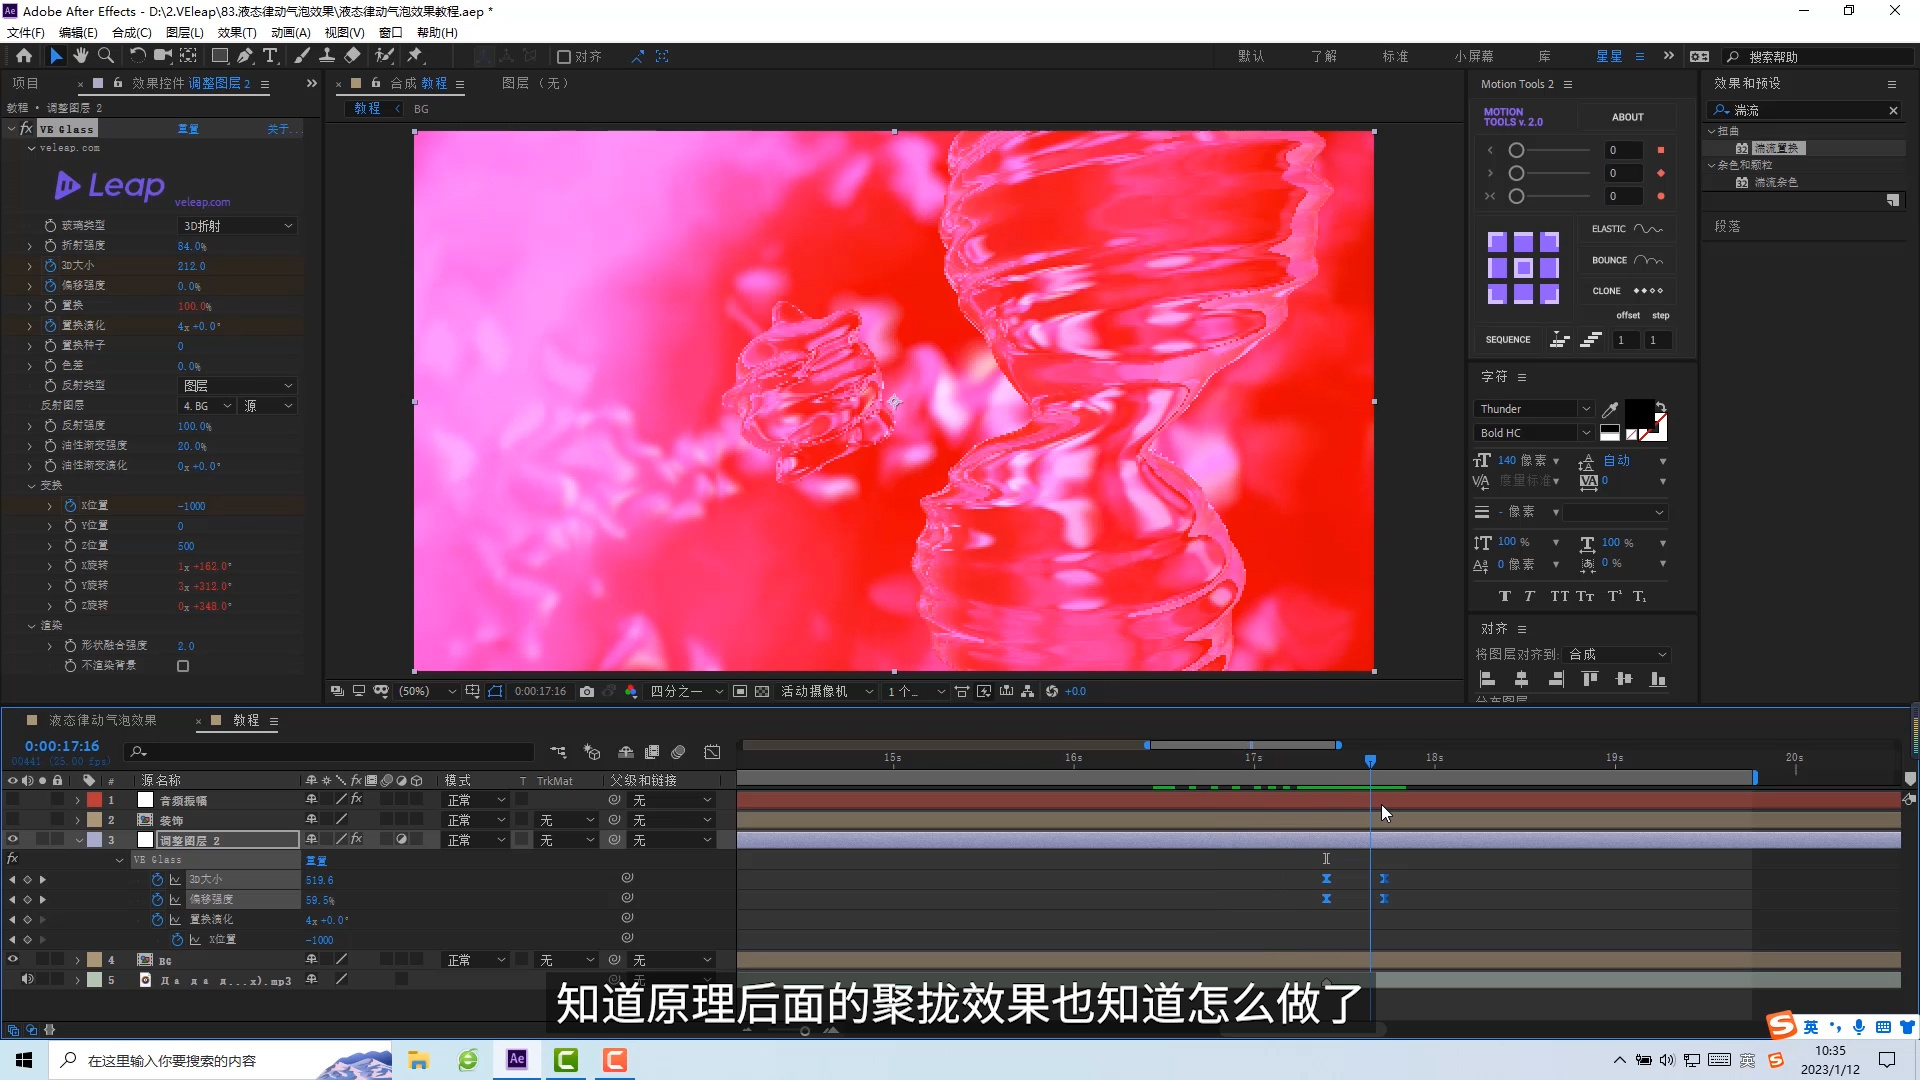This screenshot has height=1080, width=1920.
Task: Open 合成(C) menu
Action: coord(132,32)
